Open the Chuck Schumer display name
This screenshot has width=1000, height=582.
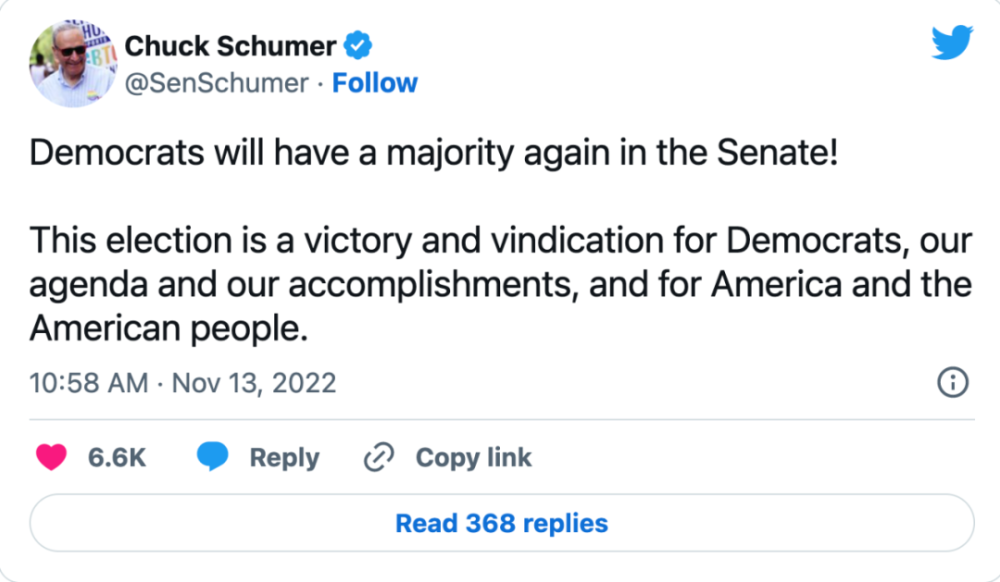tap(230, 46)
